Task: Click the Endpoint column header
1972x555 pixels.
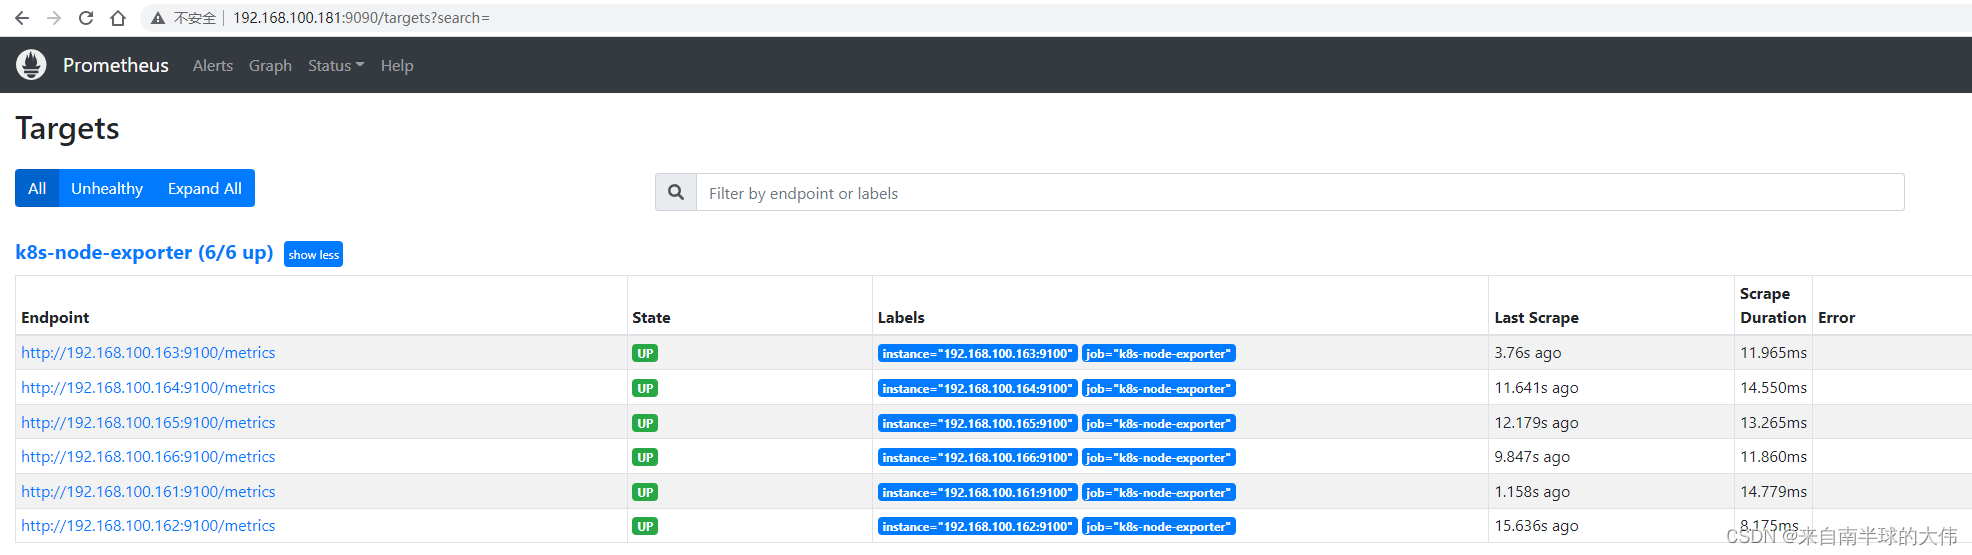Action: coord(55,317)
